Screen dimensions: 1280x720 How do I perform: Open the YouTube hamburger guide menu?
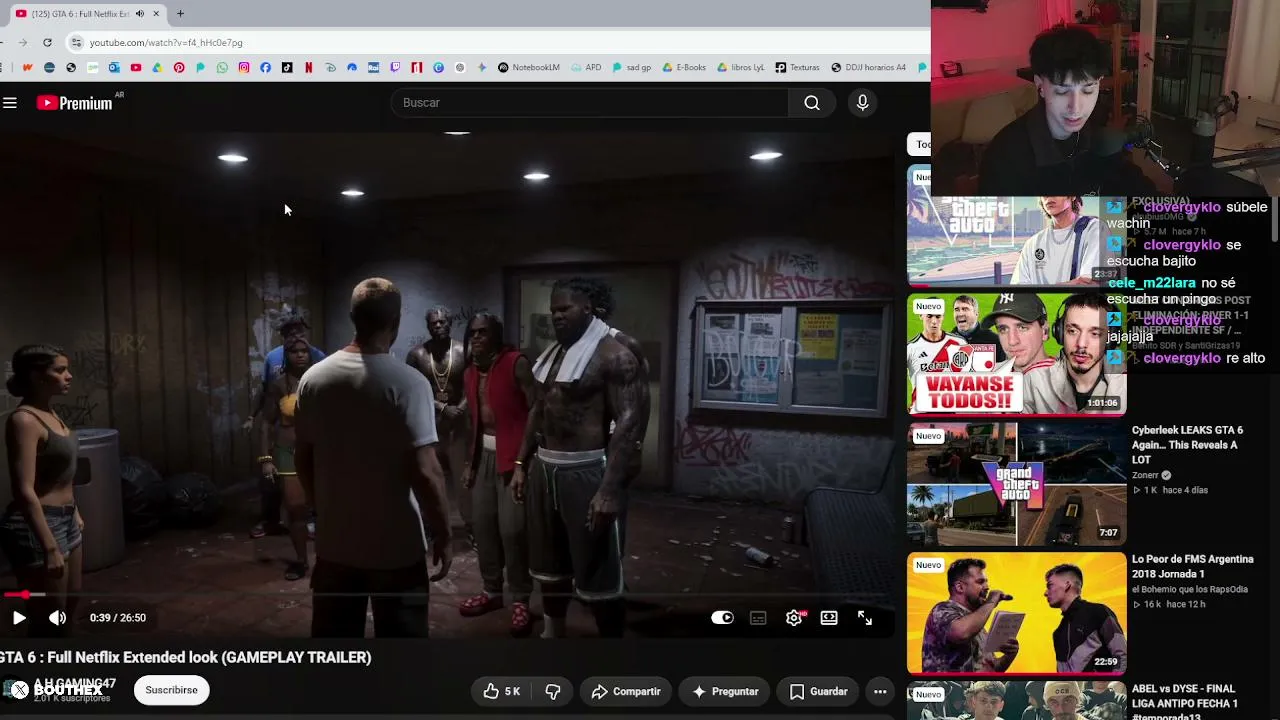[x=10, y=103]
